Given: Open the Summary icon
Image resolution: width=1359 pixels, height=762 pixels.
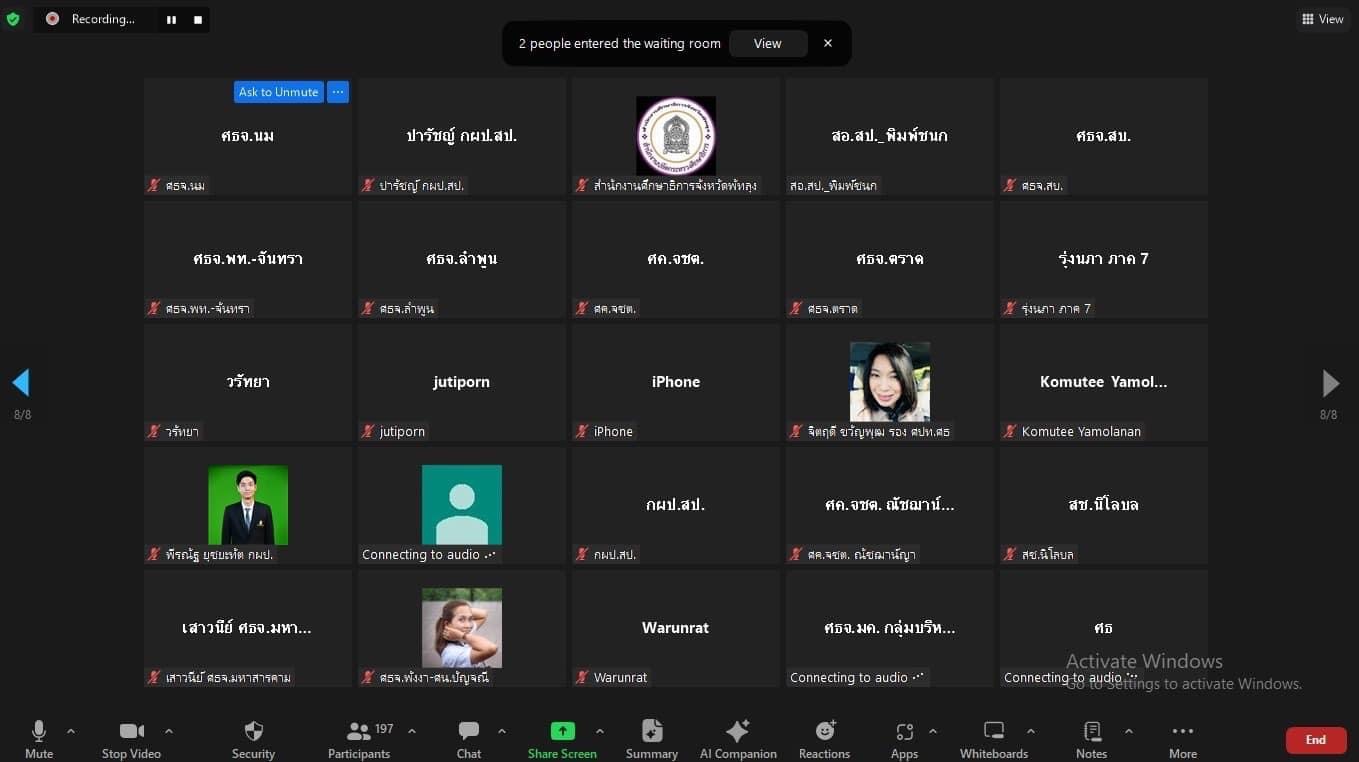Looking at the screenshot, I should click(652, 731).
